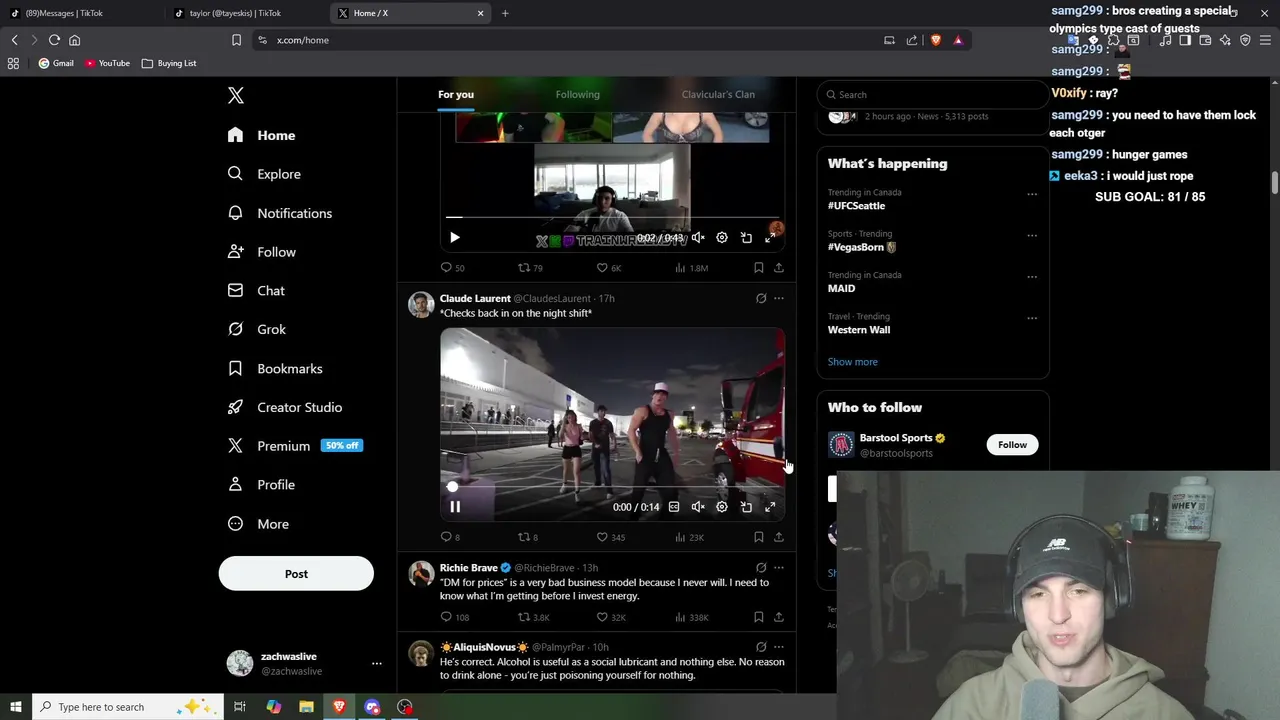Image resolution: width=1280 pixels, height=720 pixels.
Task: Pause the night shift video
Action: click(455, 507)
